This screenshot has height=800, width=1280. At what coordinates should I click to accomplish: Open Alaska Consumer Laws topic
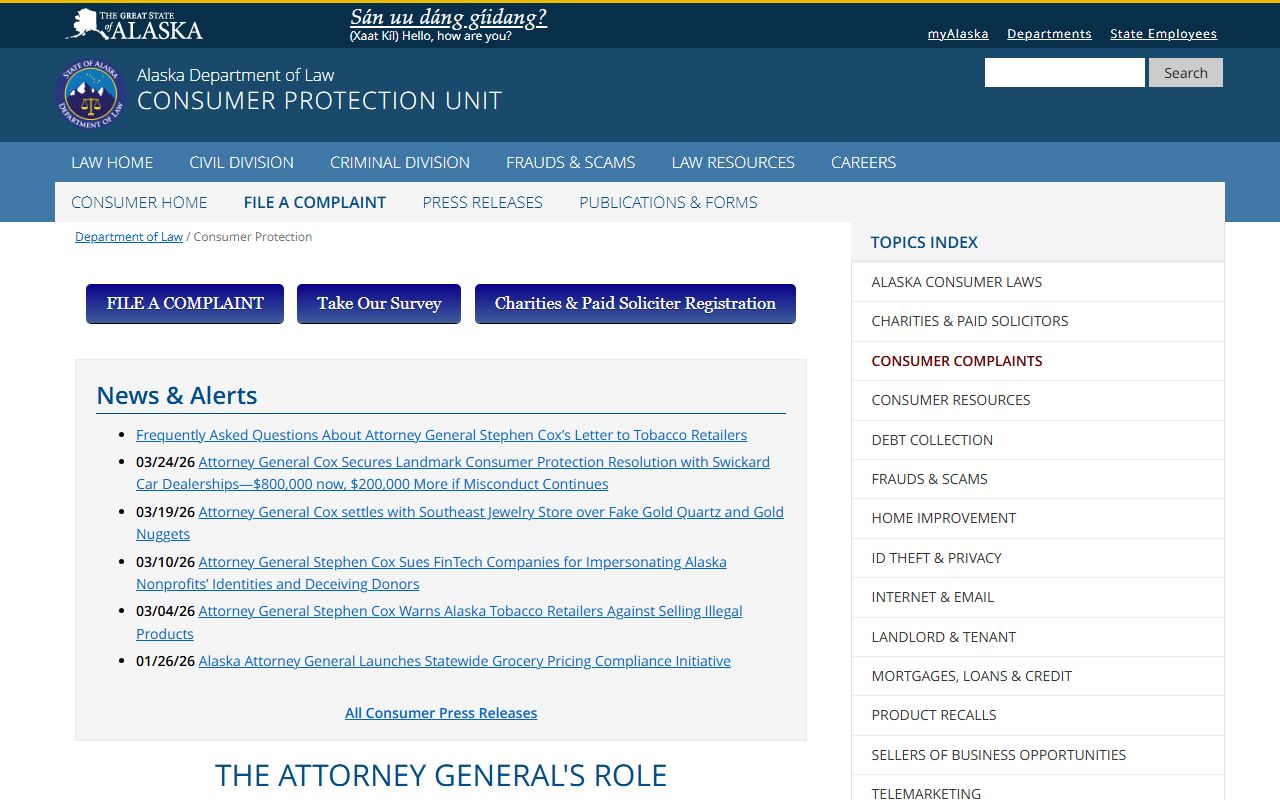tap(1038, 282)
